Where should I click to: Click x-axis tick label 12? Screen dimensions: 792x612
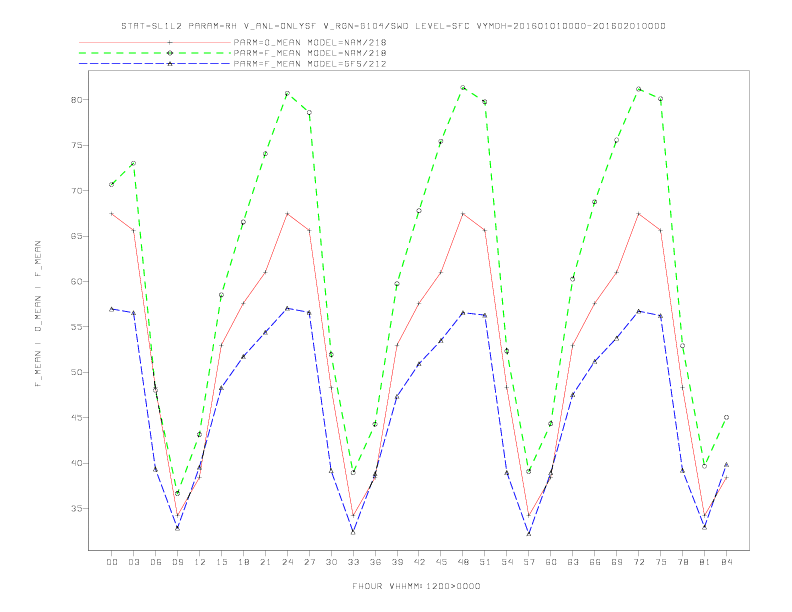click(200, 562)
